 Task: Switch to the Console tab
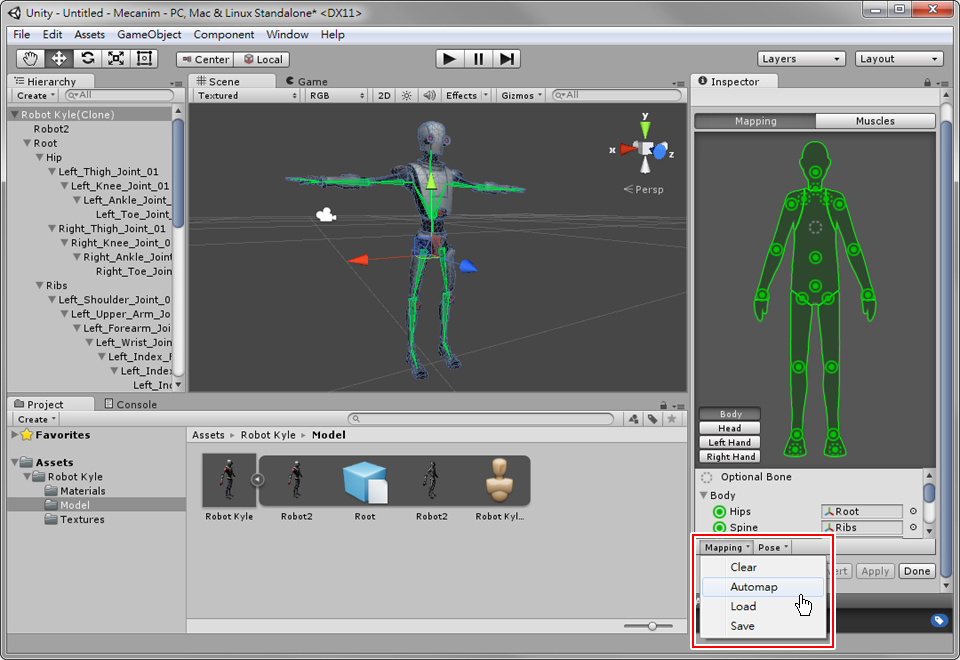pyautogui.click(x=130, y=404)
